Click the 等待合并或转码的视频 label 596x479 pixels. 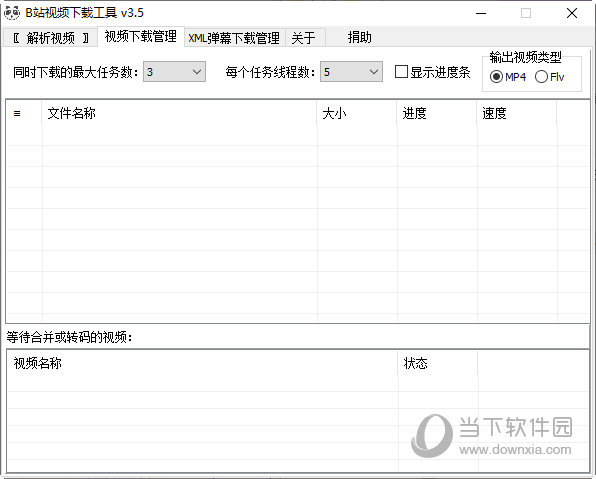69,337
